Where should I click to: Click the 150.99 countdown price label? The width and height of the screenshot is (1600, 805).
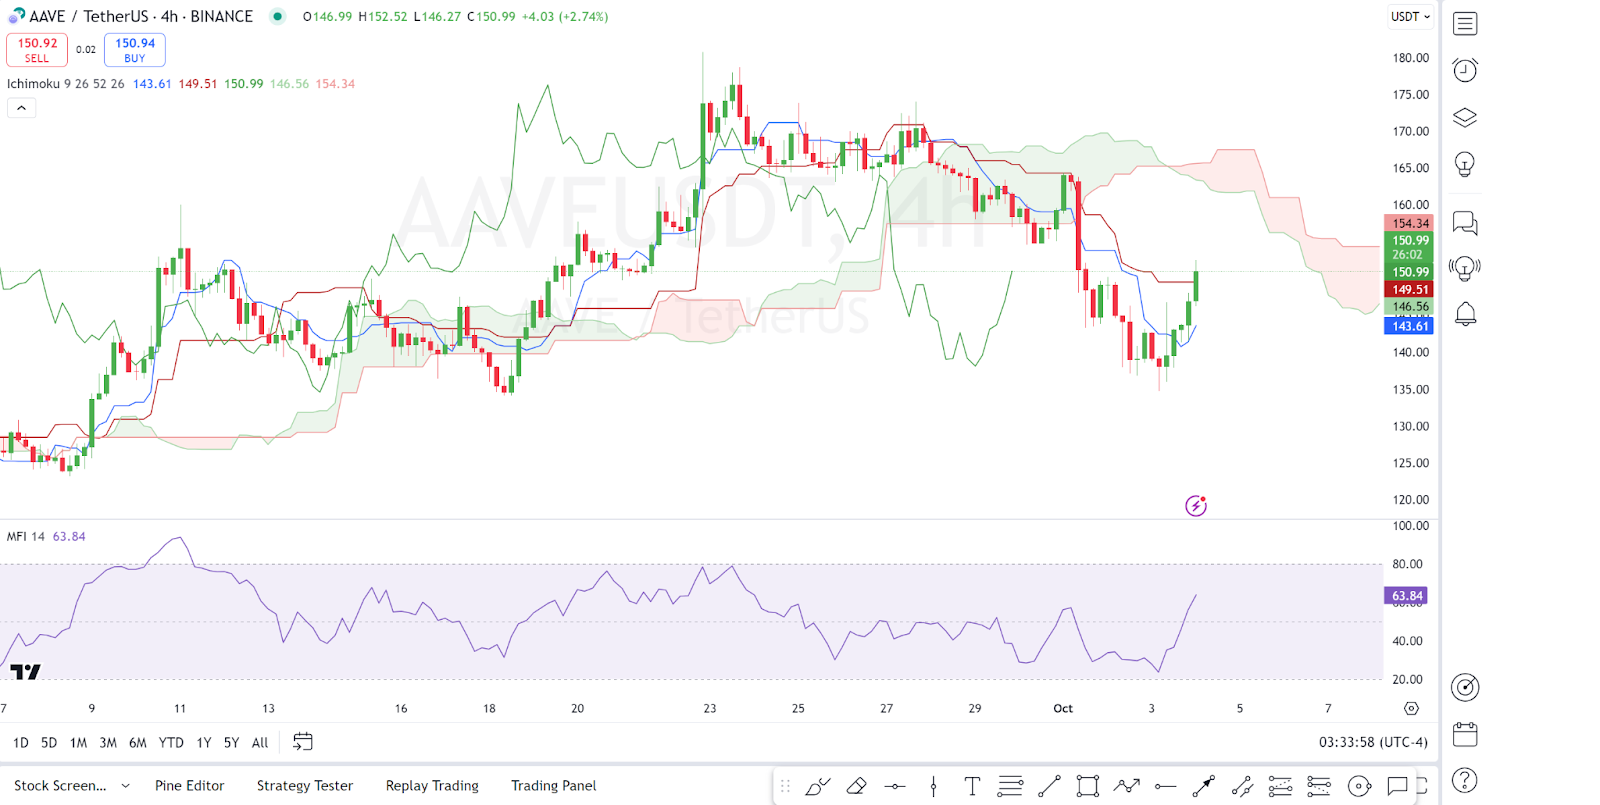[1410, 247]
